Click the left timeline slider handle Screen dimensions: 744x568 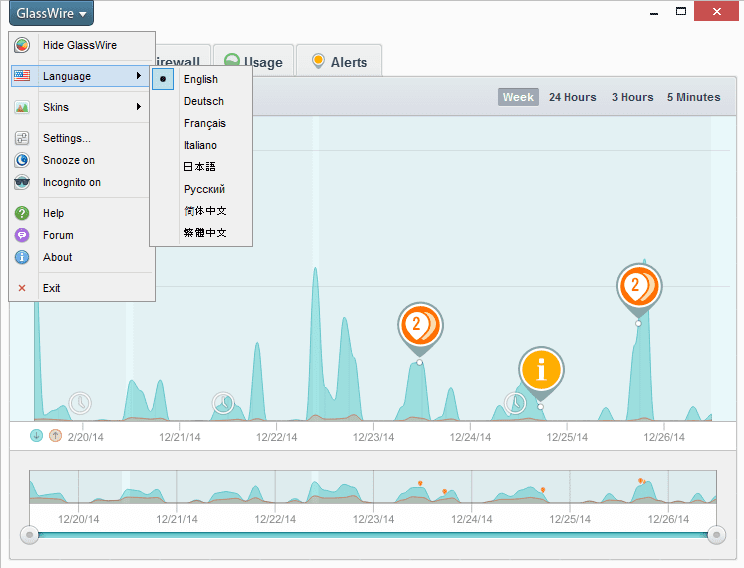pos(29,535)
